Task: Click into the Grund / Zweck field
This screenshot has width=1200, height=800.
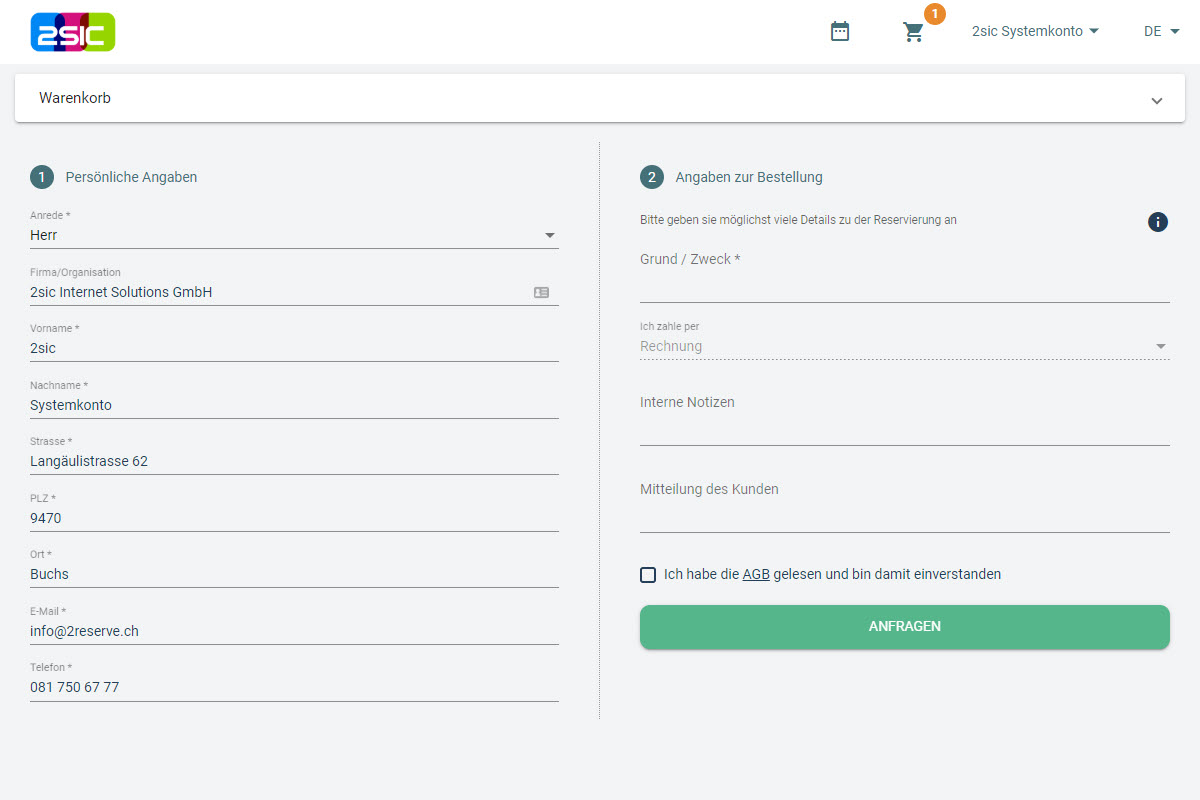Action: [x=904, y=287]
